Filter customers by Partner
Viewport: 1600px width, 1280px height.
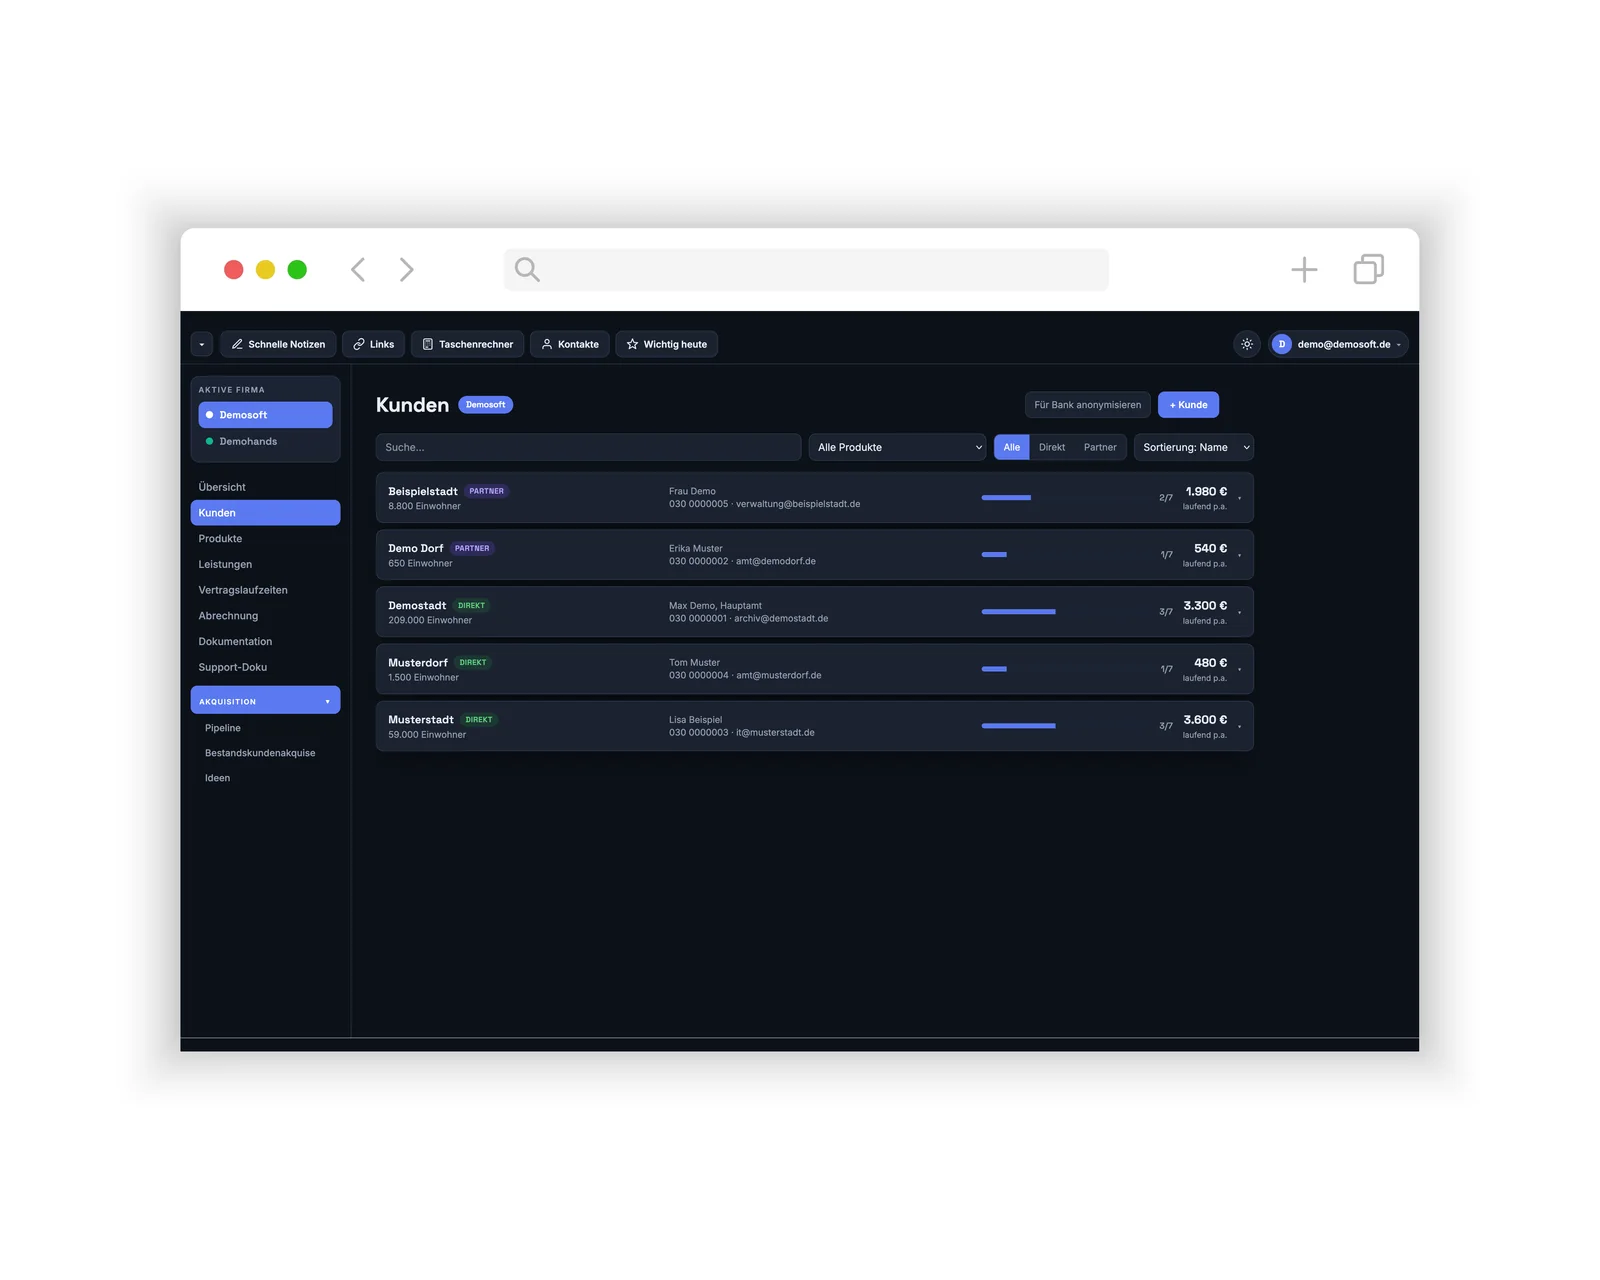pyautogui.click(x=1100, y=447)
